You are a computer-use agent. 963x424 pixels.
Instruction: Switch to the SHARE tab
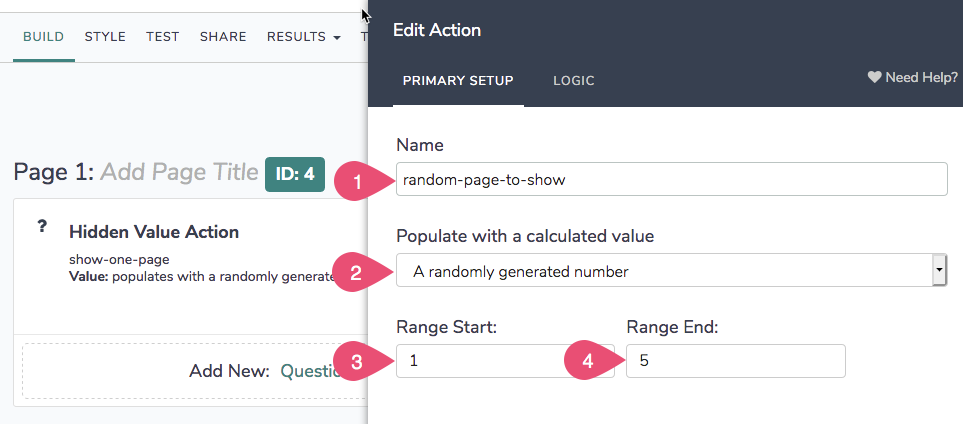click(223, 37)
